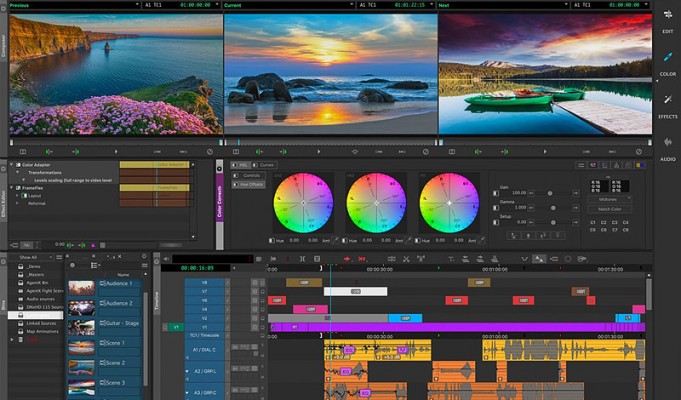Toggle the second wheel Hue enable button
The image size is (681, 400).
[x=345, y=240]
